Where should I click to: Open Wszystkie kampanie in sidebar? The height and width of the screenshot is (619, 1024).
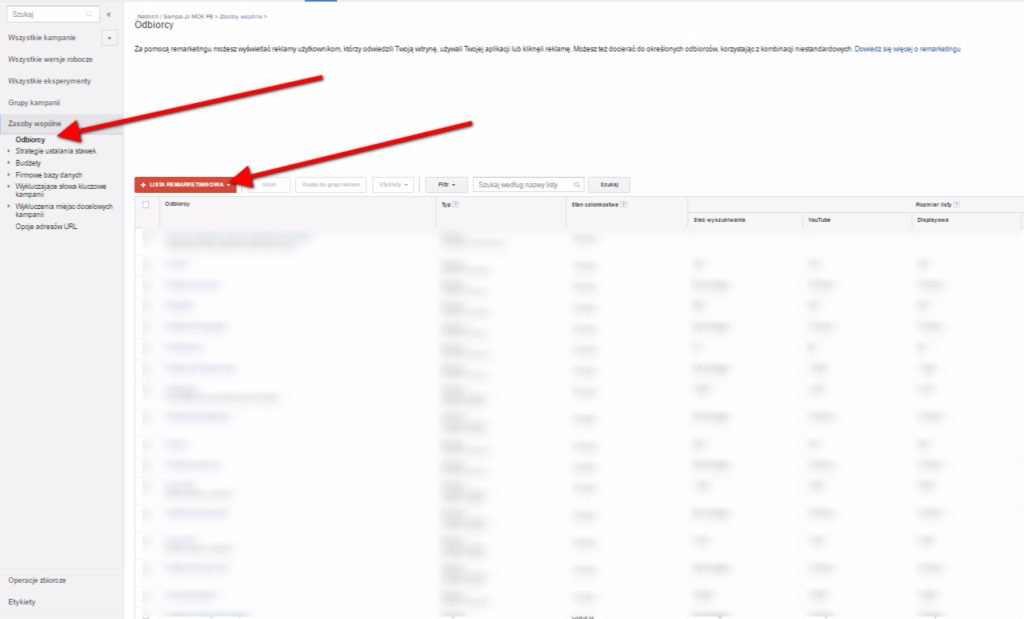pos(42,38)
